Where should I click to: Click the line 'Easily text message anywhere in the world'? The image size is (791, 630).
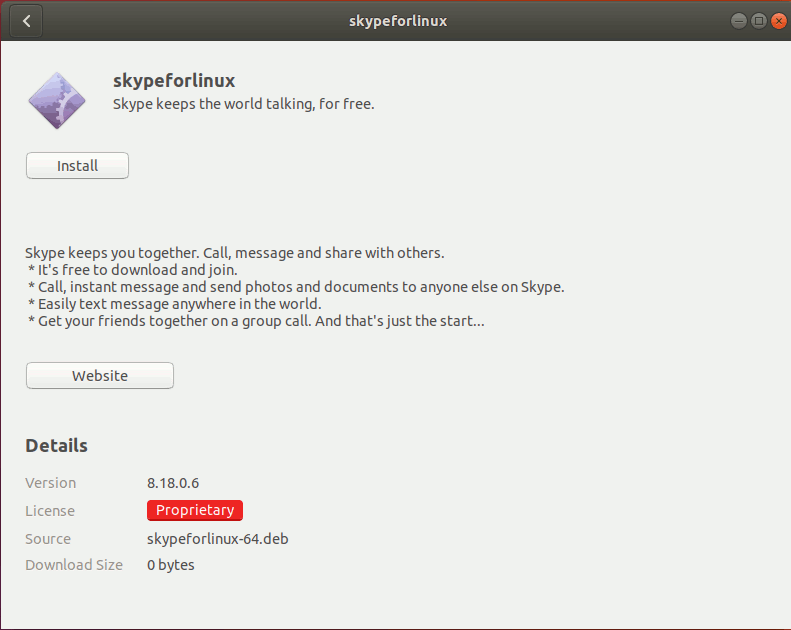(x=175, y=304)
